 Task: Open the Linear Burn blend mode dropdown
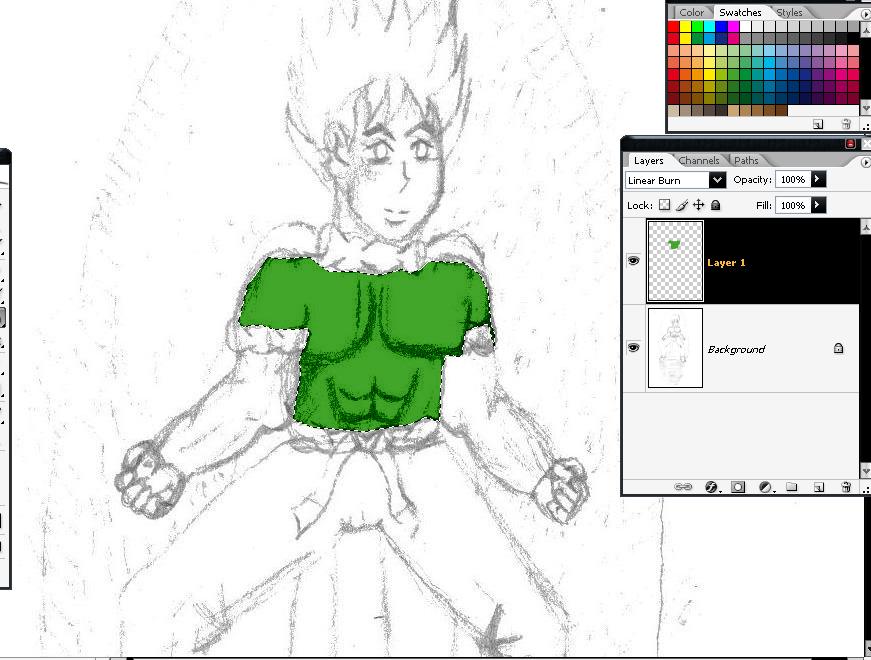(717, 180)
